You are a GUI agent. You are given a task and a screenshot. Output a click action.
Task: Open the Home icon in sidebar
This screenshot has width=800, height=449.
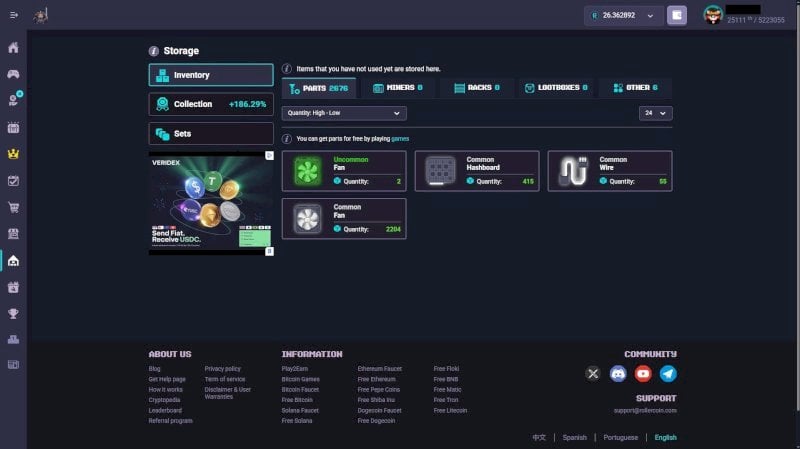click(x=13, y=47)
